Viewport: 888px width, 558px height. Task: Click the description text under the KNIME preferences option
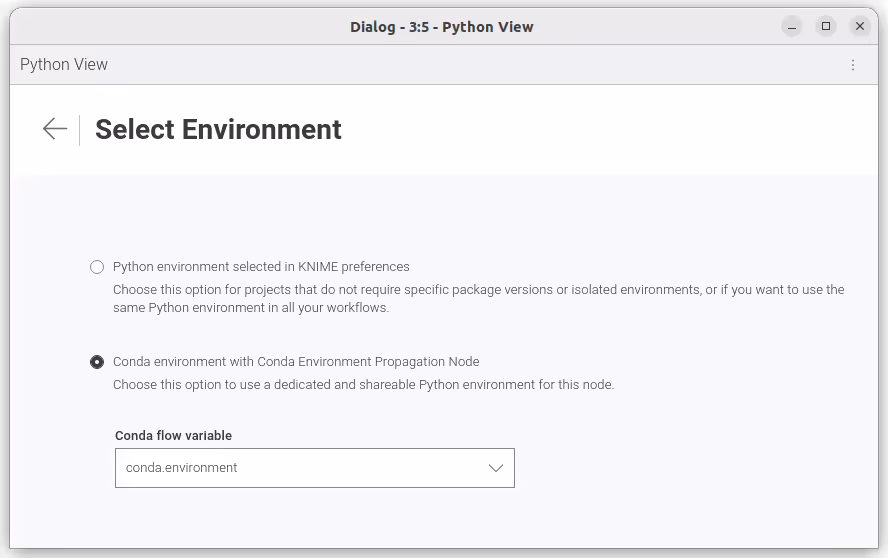point(478,299)
